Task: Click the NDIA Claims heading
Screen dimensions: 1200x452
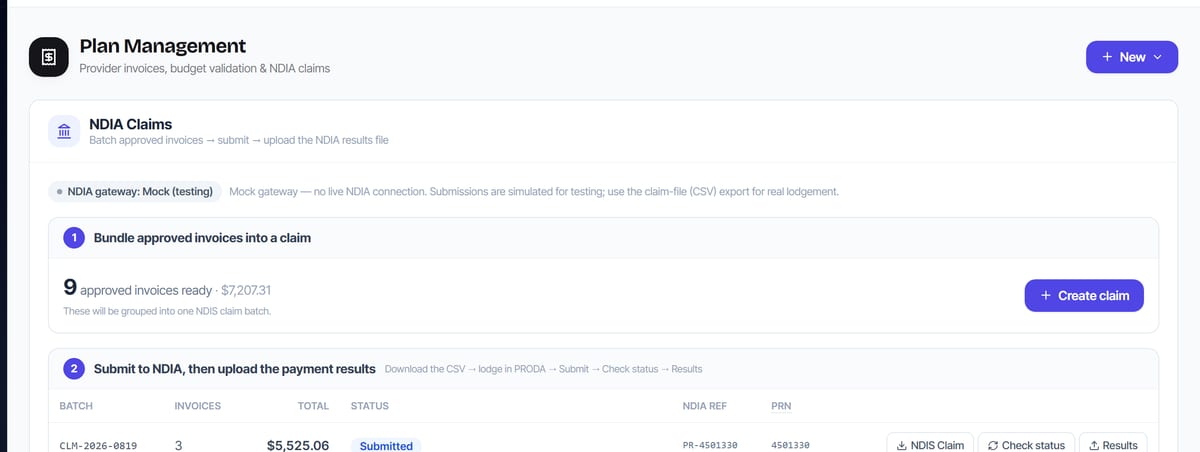Action: click(x=131, y=124)
